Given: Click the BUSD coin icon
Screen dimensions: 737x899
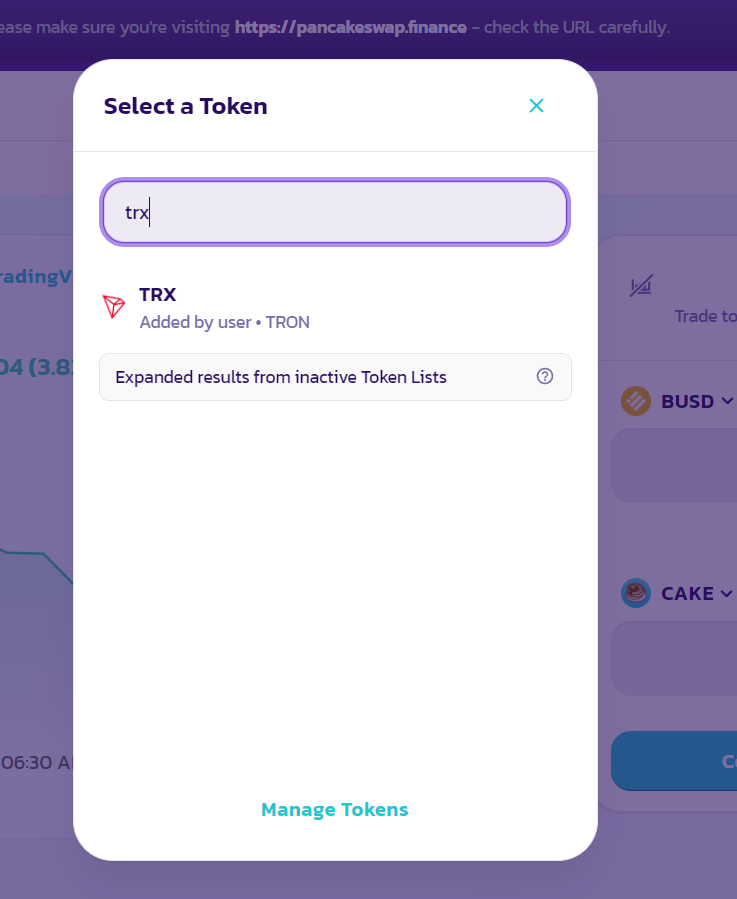Looking at the screenshot, I should click(x=635, y=401).
